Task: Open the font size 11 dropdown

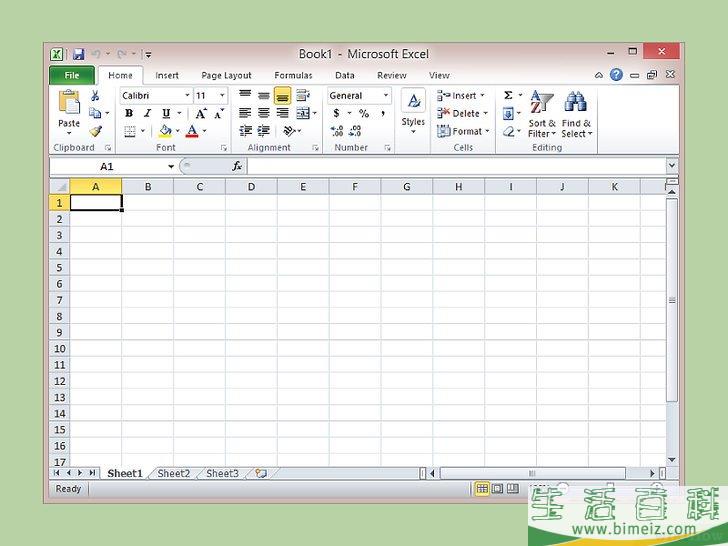Action: [222, 96]
